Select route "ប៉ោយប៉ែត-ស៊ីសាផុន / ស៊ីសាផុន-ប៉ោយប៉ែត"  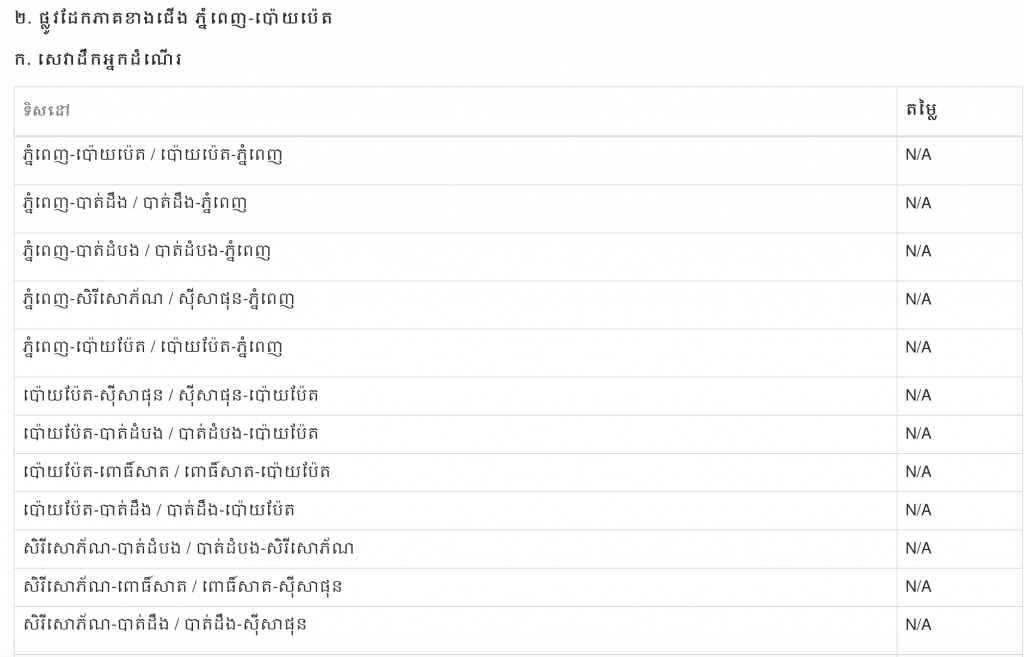(171, 395)
